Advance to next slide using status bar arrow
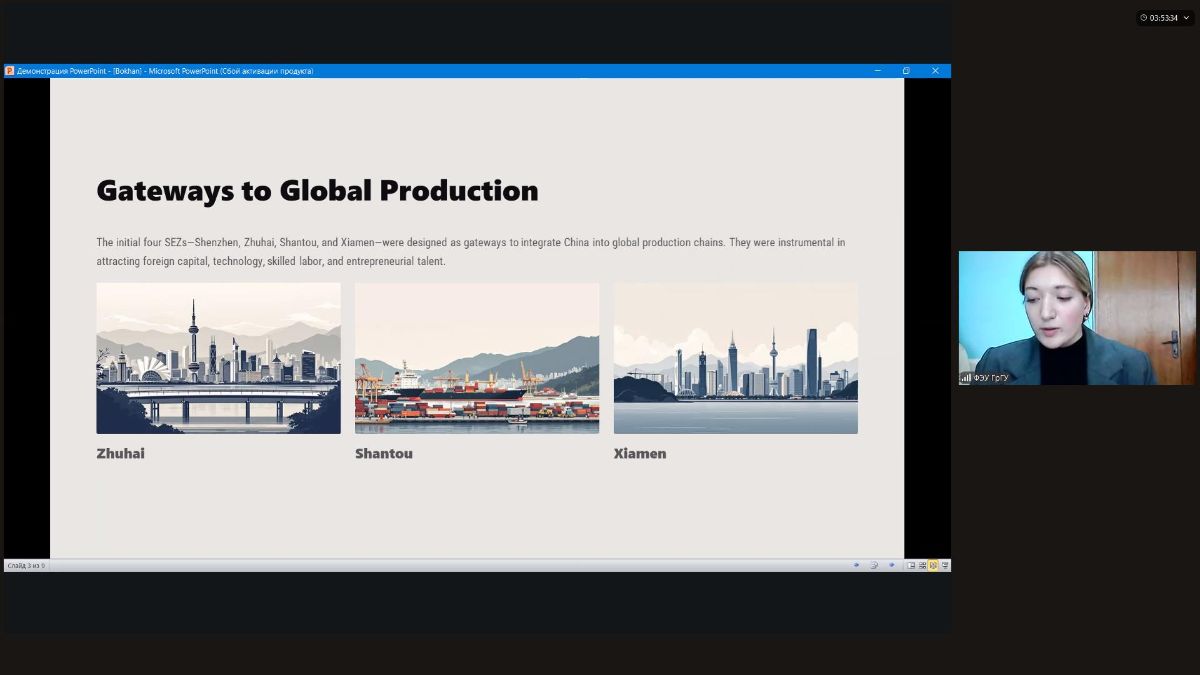 tap(892, 565)
